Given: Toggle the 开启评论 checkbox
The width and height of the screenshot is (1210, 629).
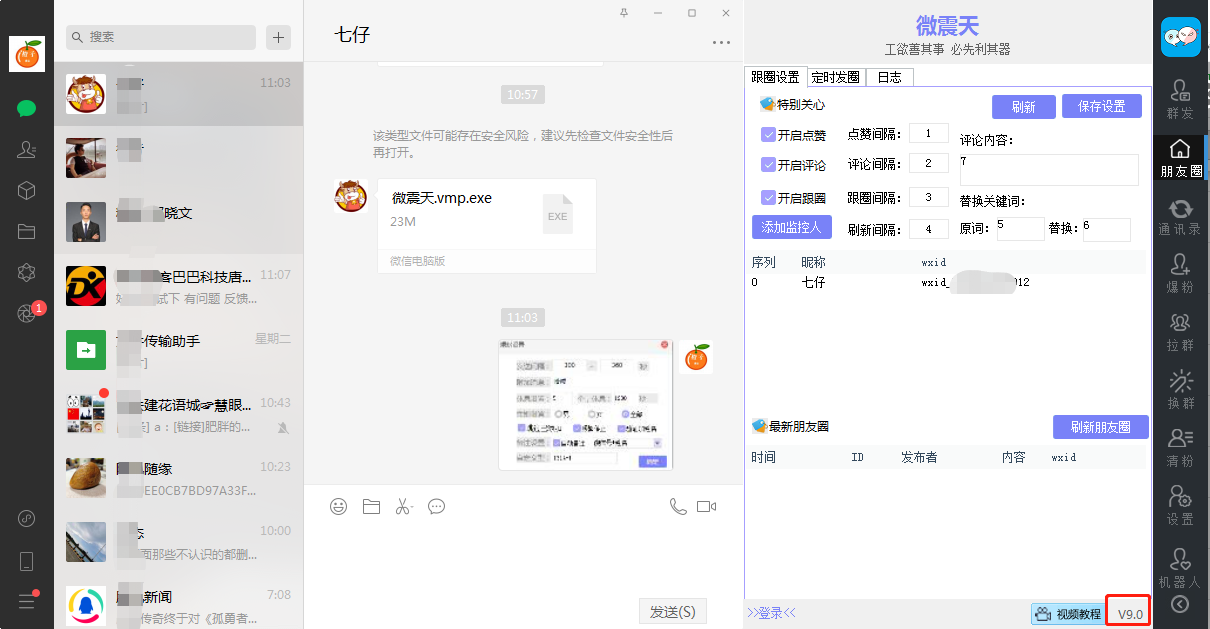Looking at the screenshot, I should [x=768, y=165].
